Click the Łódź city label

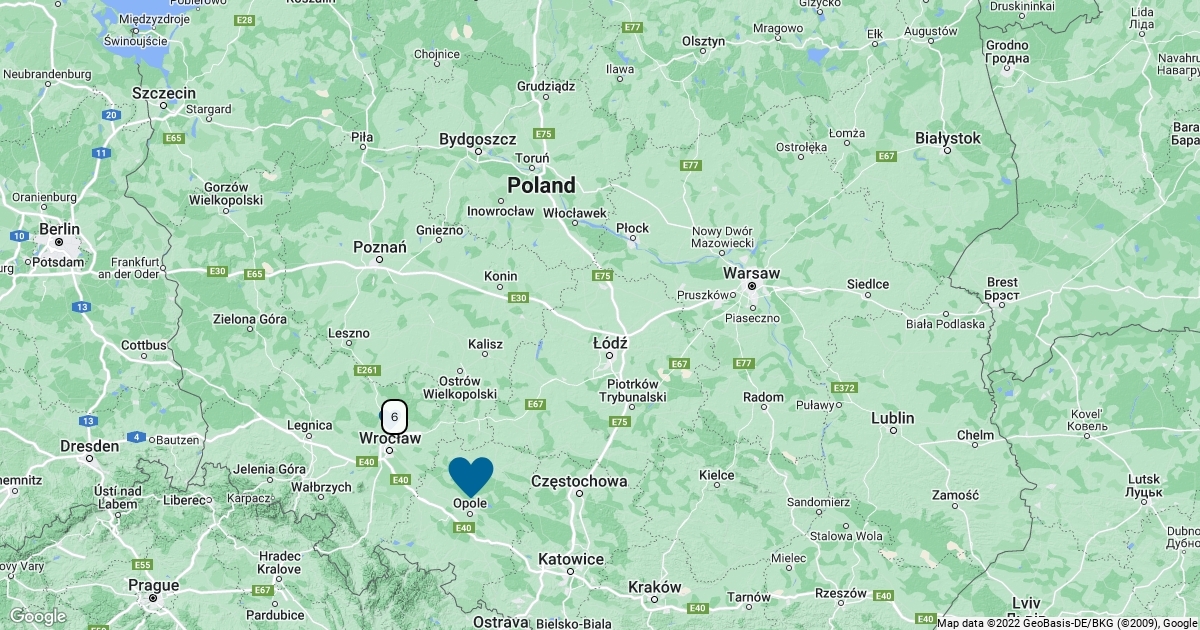(610, 342)
